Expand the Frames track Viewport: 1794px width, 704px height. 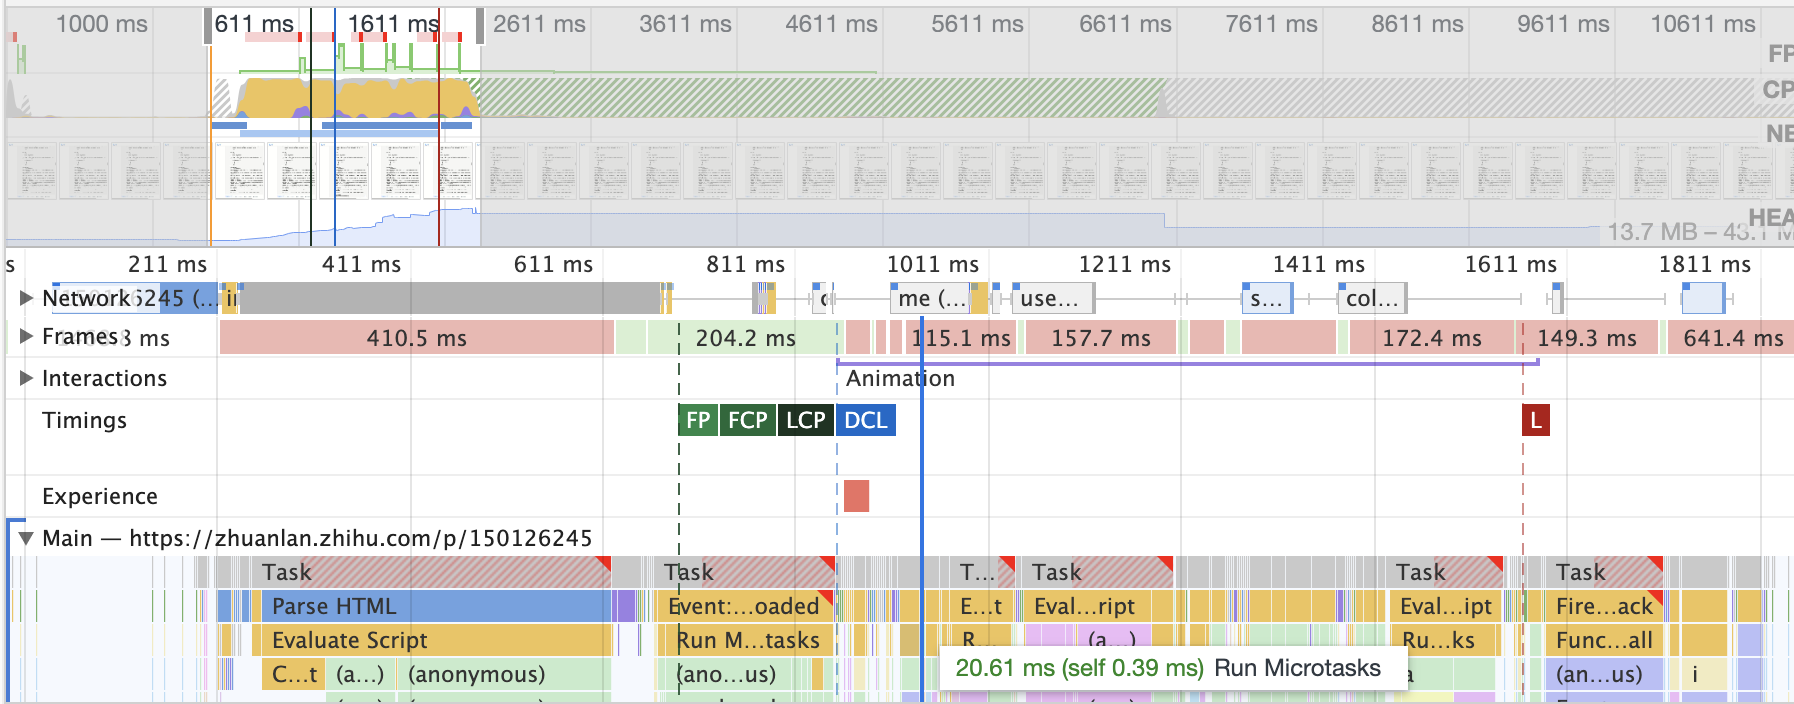26,336
